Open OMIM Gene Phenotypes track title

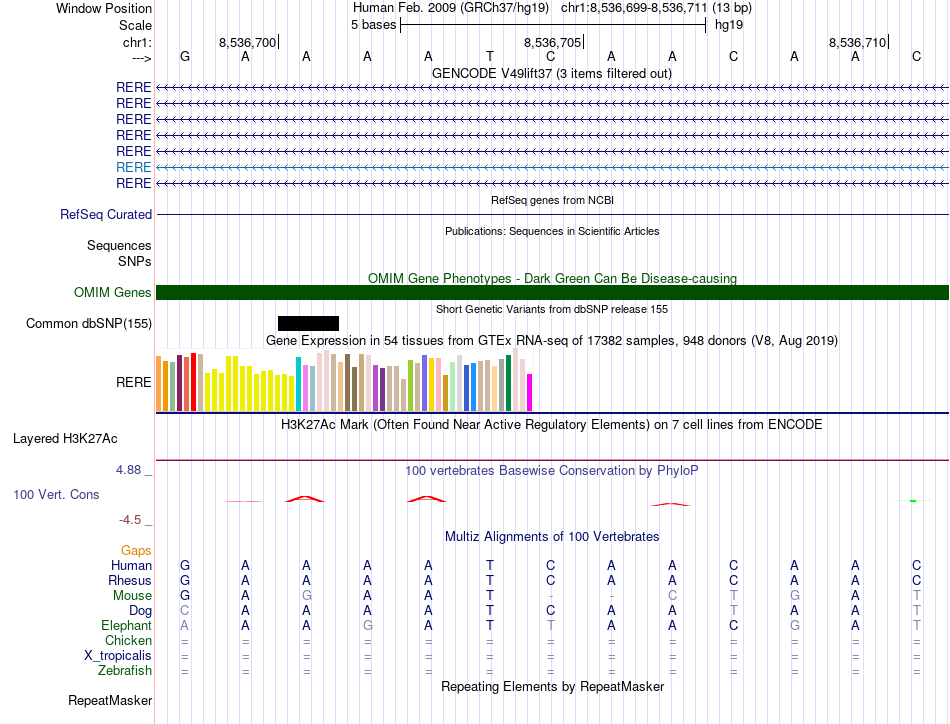click(x=552, y=278)
